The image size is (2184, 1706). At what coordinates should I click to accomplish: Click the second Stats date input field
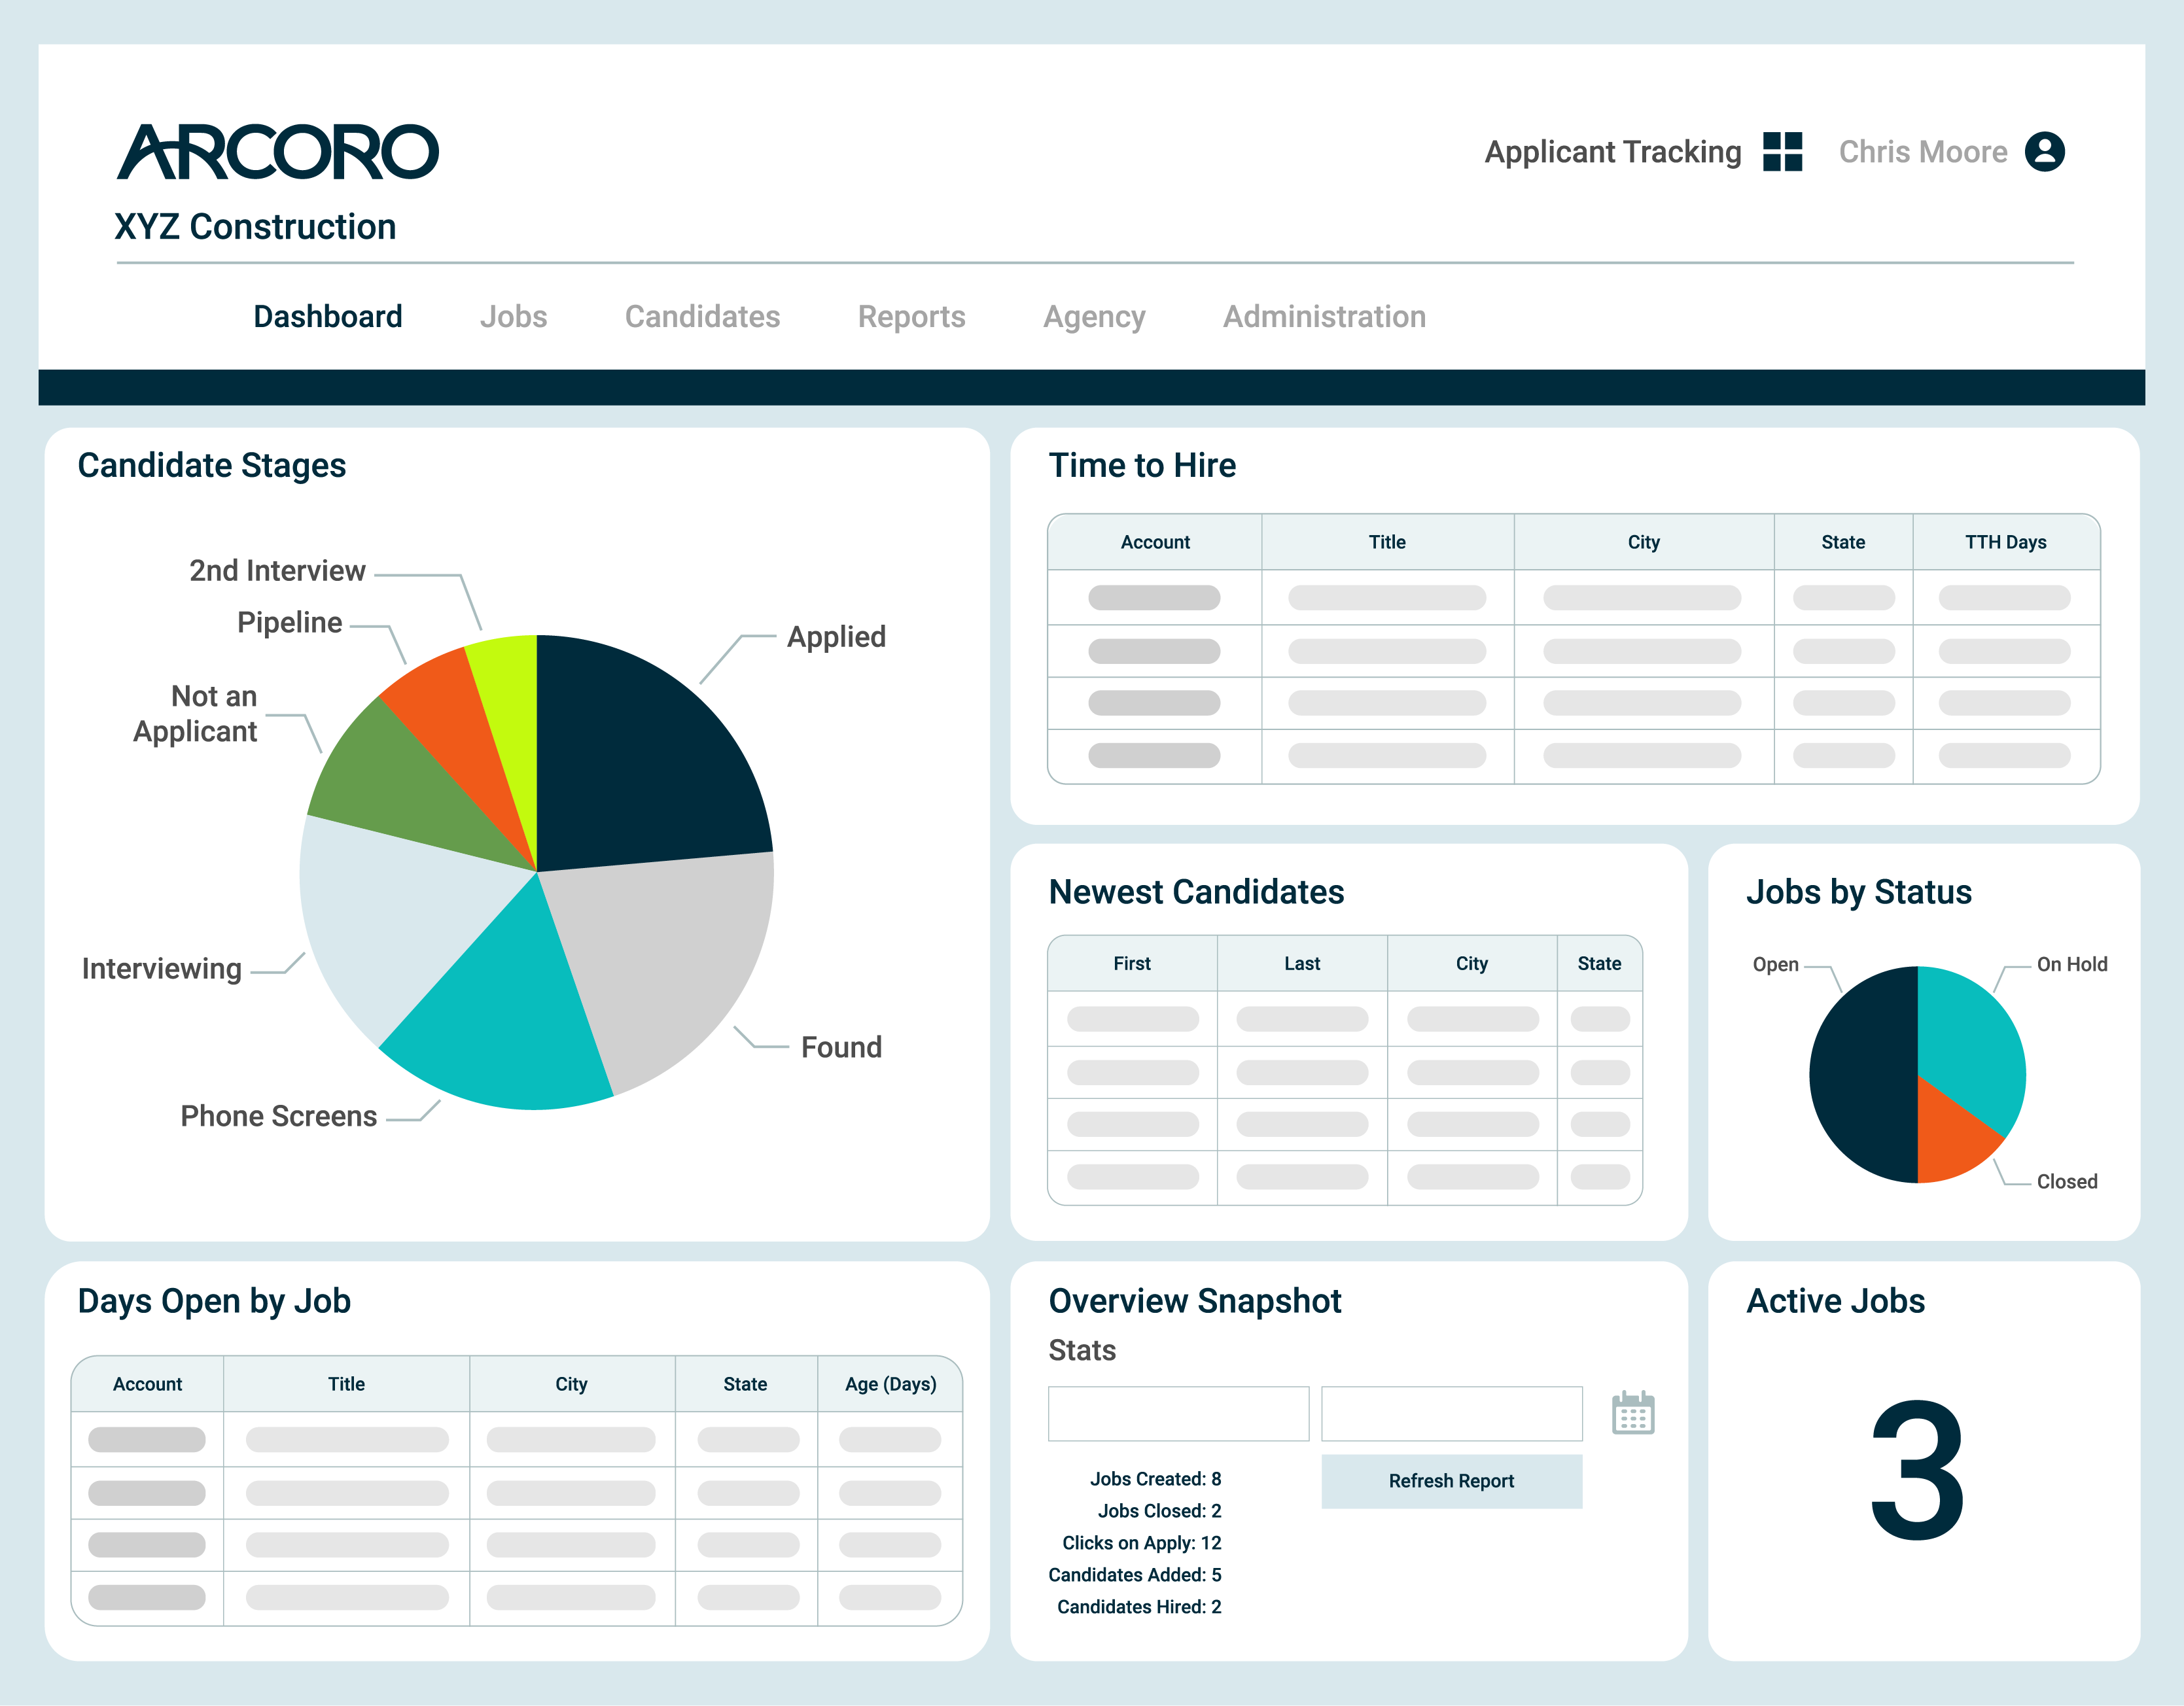tap(1451, 1413)
